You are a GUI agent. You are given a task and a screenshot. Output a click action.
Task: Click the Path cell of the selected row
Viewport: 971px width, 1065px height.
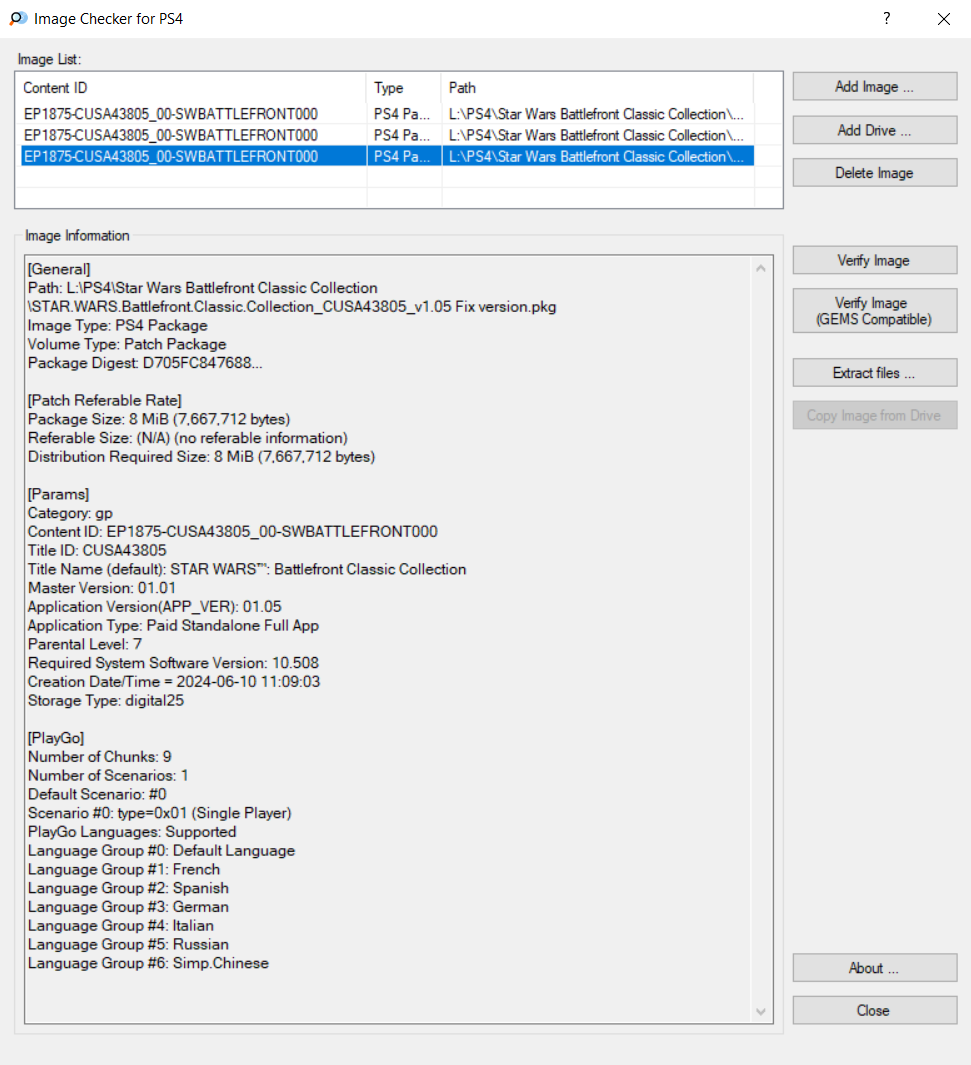coord(598,156)
